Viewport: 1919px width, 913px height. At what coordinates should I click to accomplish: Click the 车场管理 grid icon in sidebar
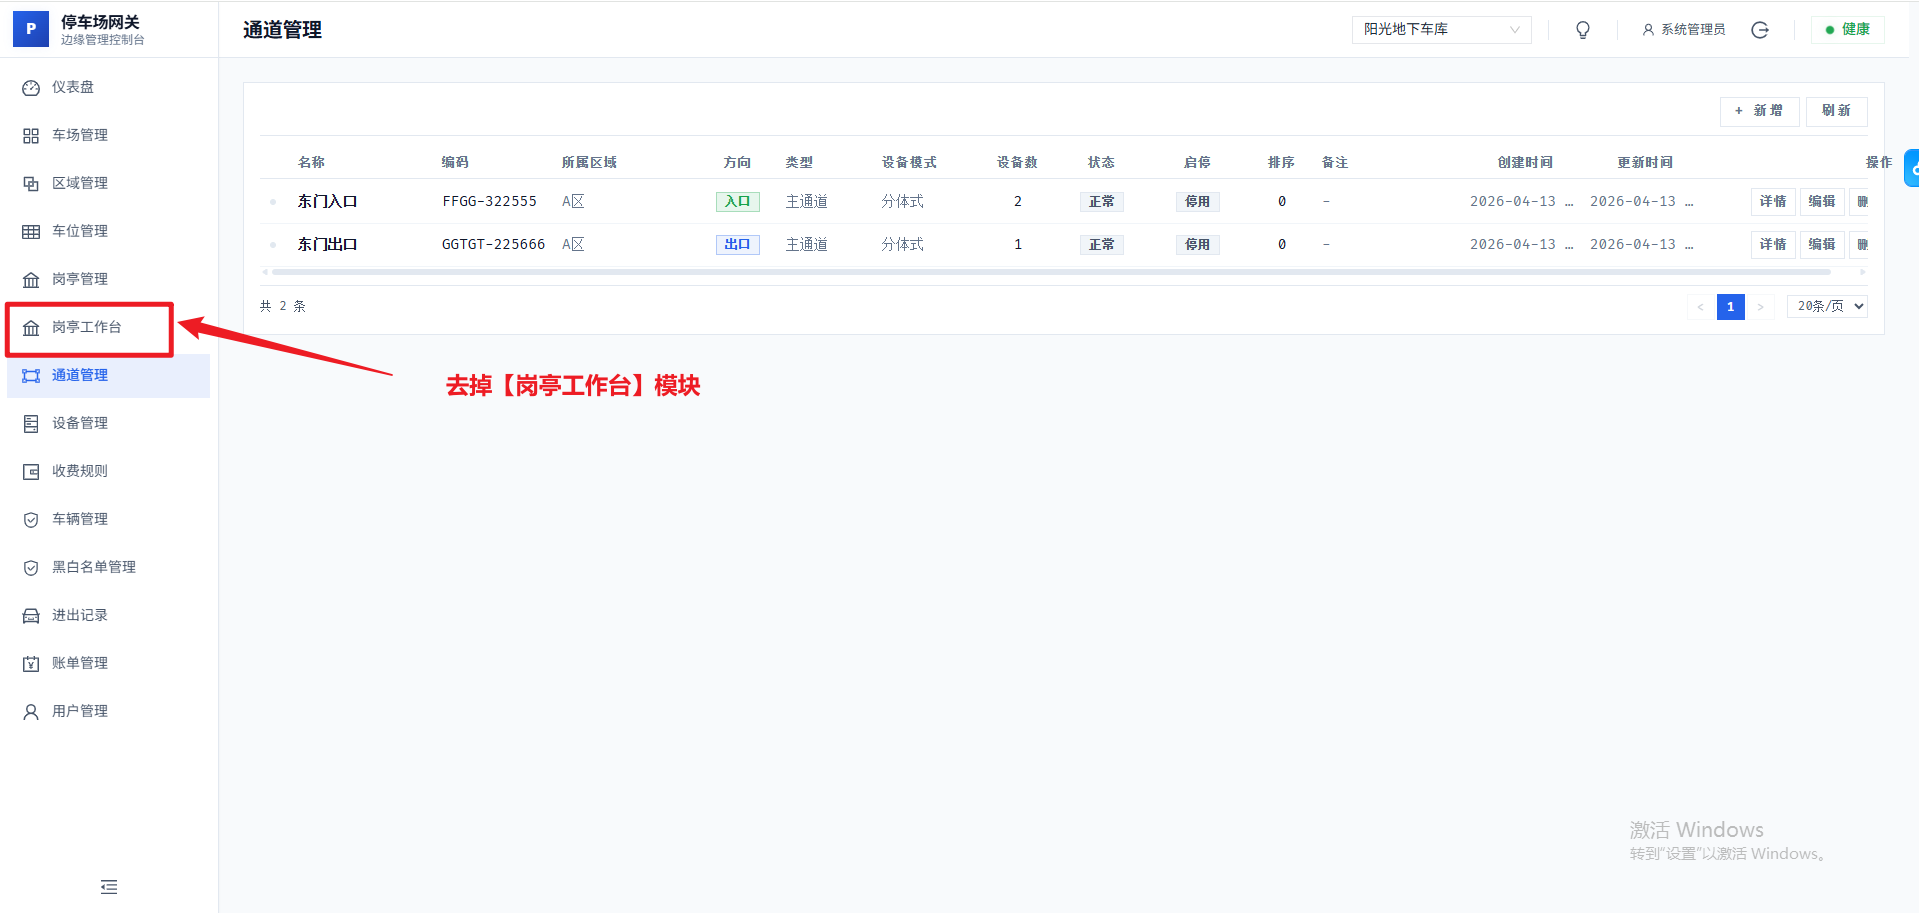point(31,136)
